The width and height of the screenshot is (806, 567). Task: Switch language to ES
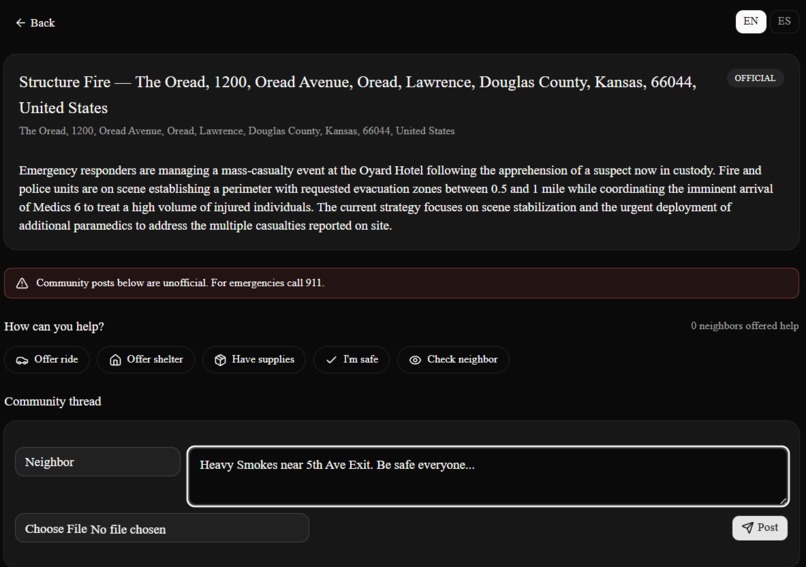[784, 22]
